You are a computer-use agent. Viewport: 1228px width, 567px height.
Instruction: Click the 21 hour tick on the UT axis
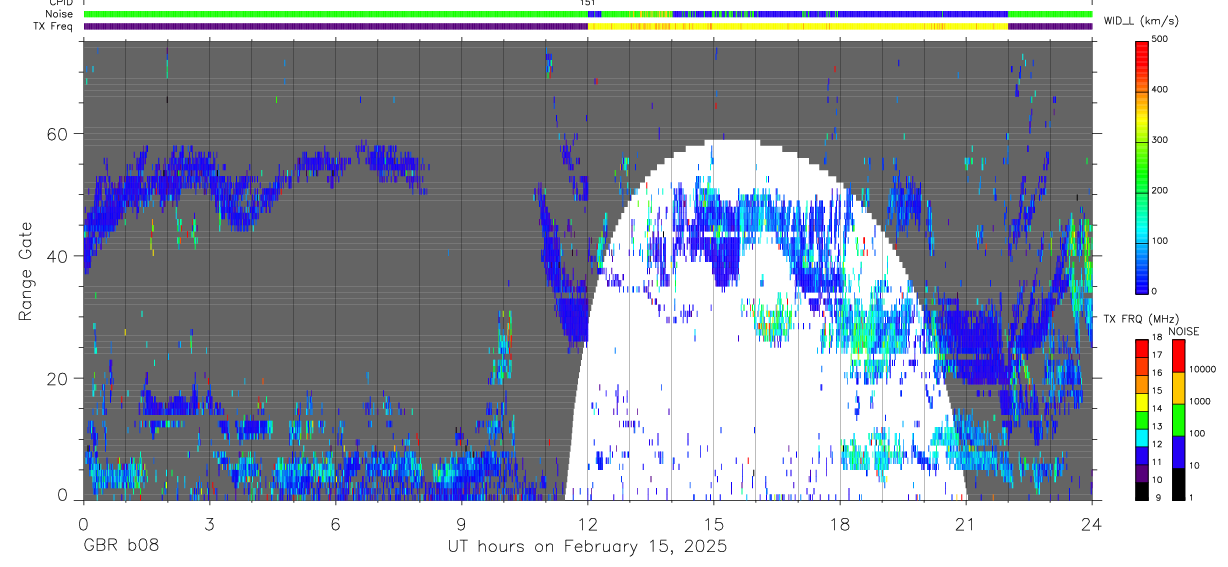click(966, 522)
